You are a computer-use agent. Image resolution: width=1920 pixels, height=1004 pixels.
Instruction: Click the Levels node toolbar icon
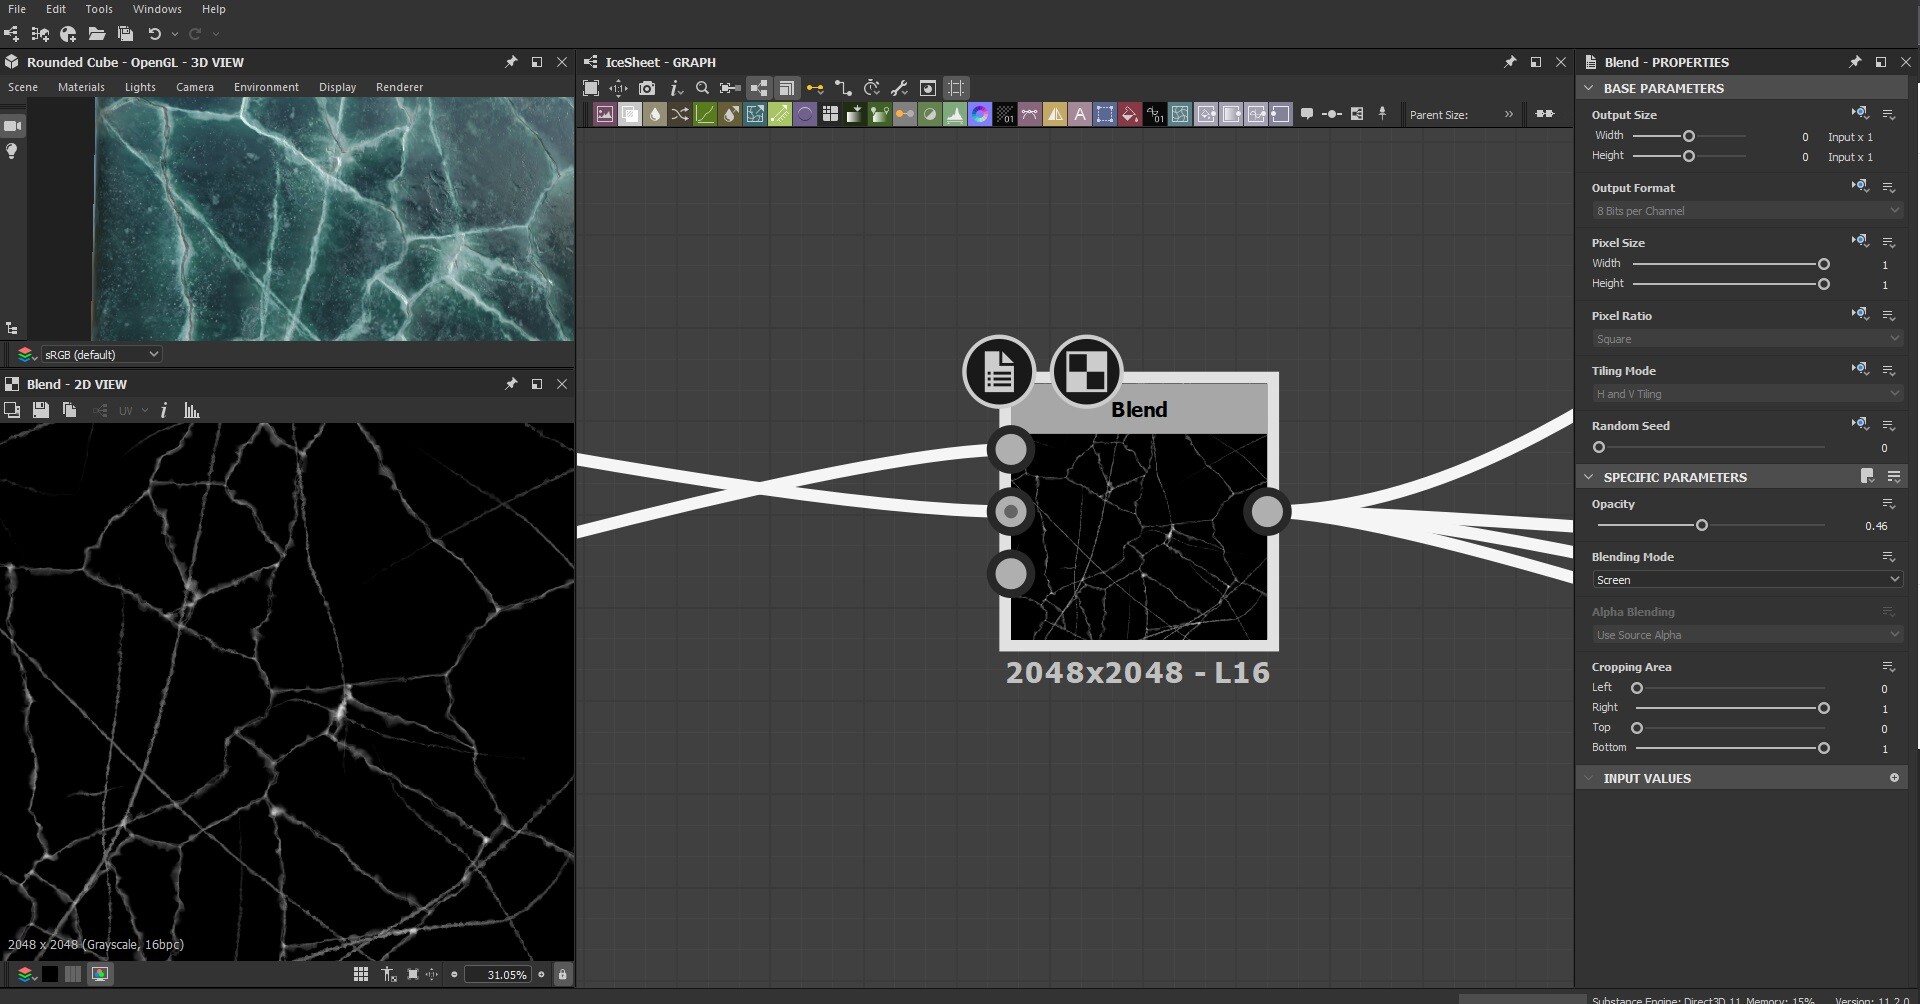click(x=955, y=114)
